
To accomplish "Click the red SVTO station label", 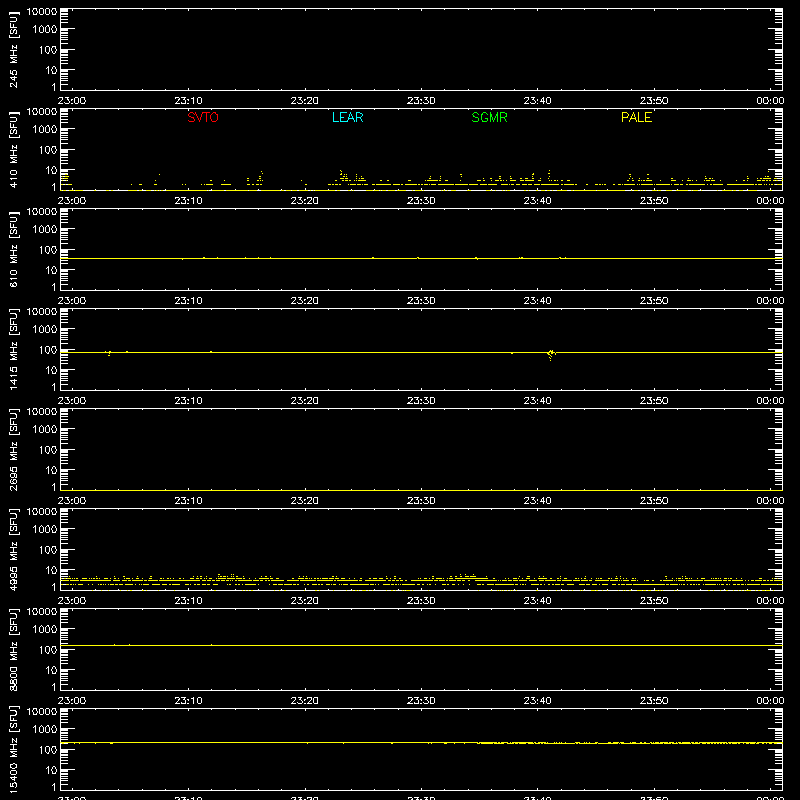I will pos(203,117).
